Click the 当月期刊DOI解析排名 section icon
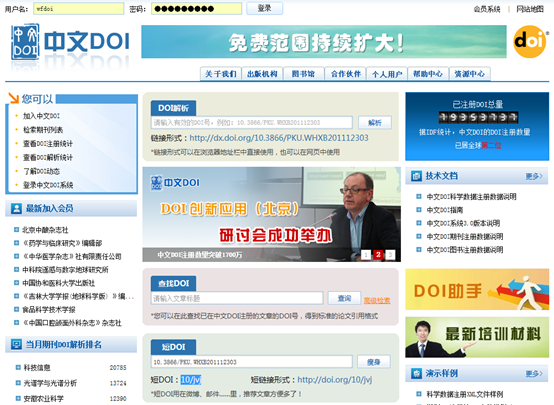Image resolution: width=554 pixels, height=405 pixels. (16, 345)
